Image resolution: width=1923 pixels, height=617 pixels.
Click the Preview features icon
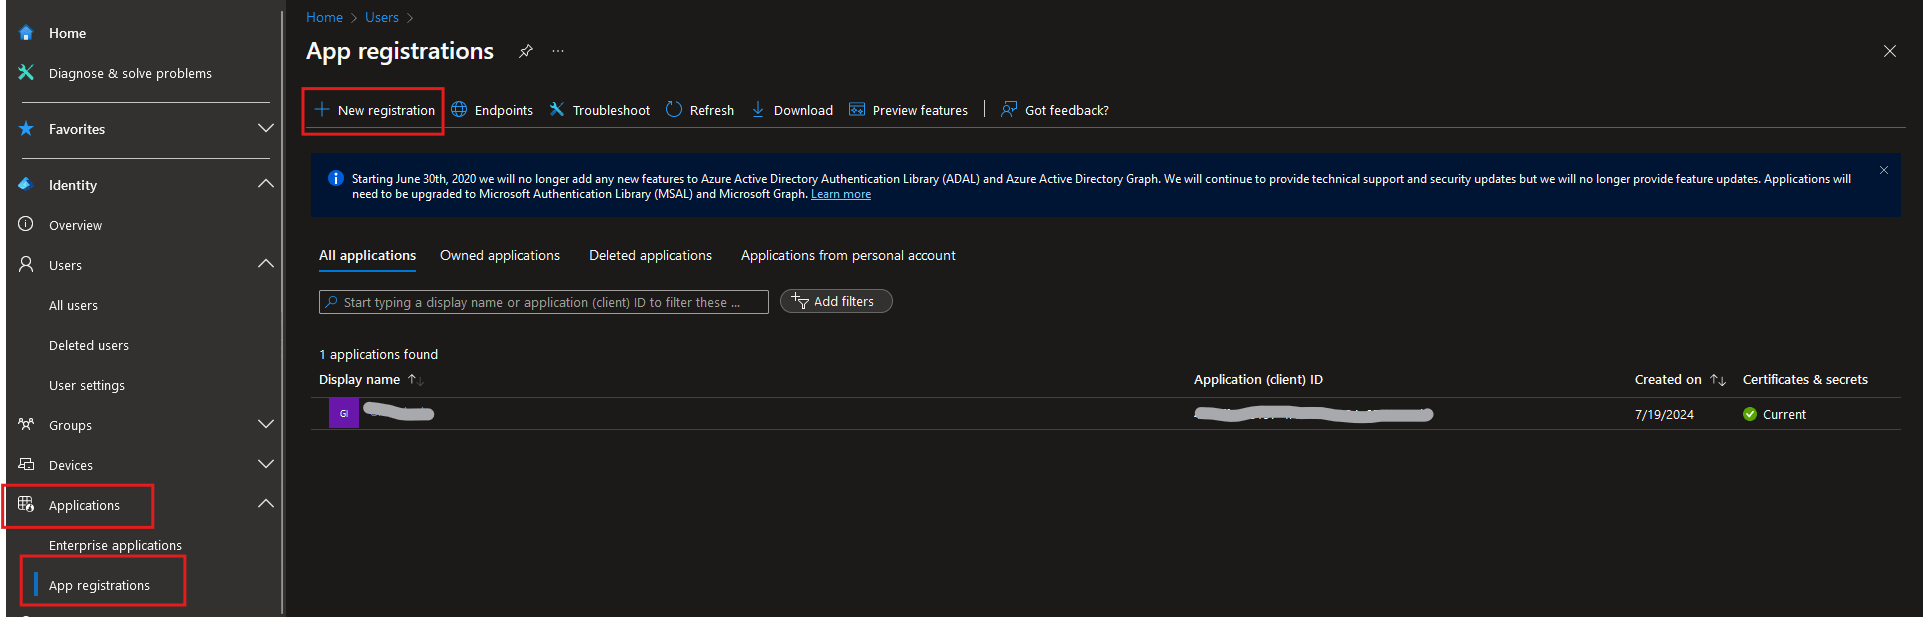pyautogui.click(x=857, y=109)
